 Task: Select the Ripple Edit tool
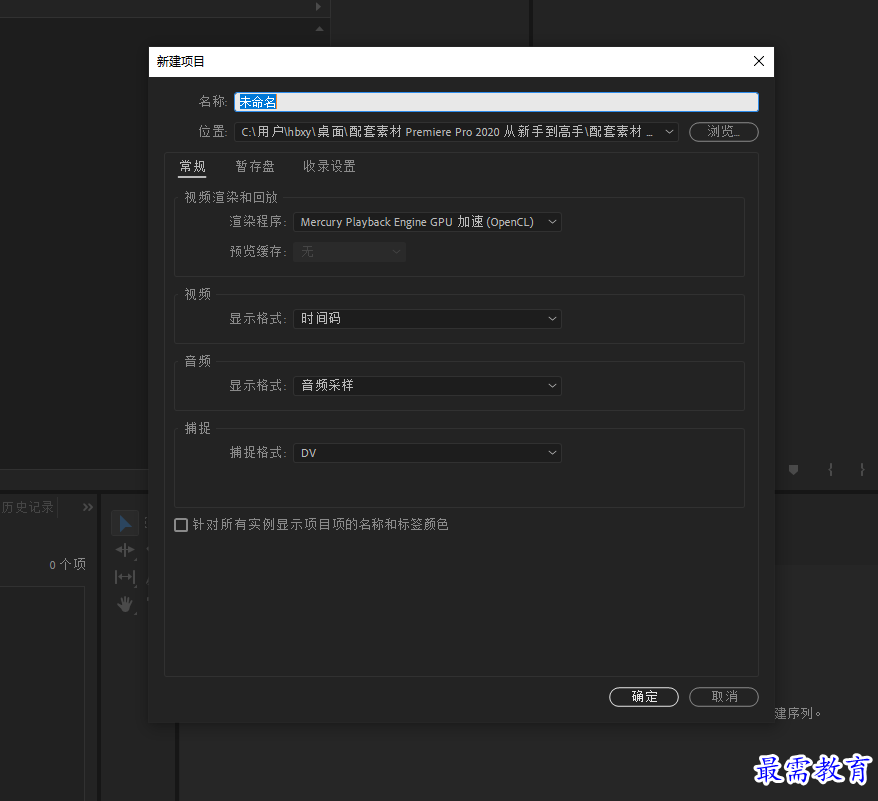(x=125, y=550)
